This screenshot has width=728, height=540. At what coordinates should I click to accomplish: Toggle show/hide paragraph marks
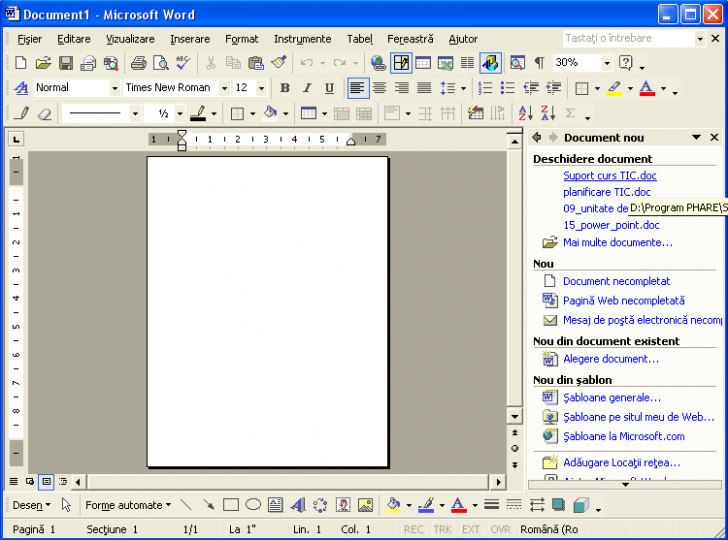tap(539, 63)
